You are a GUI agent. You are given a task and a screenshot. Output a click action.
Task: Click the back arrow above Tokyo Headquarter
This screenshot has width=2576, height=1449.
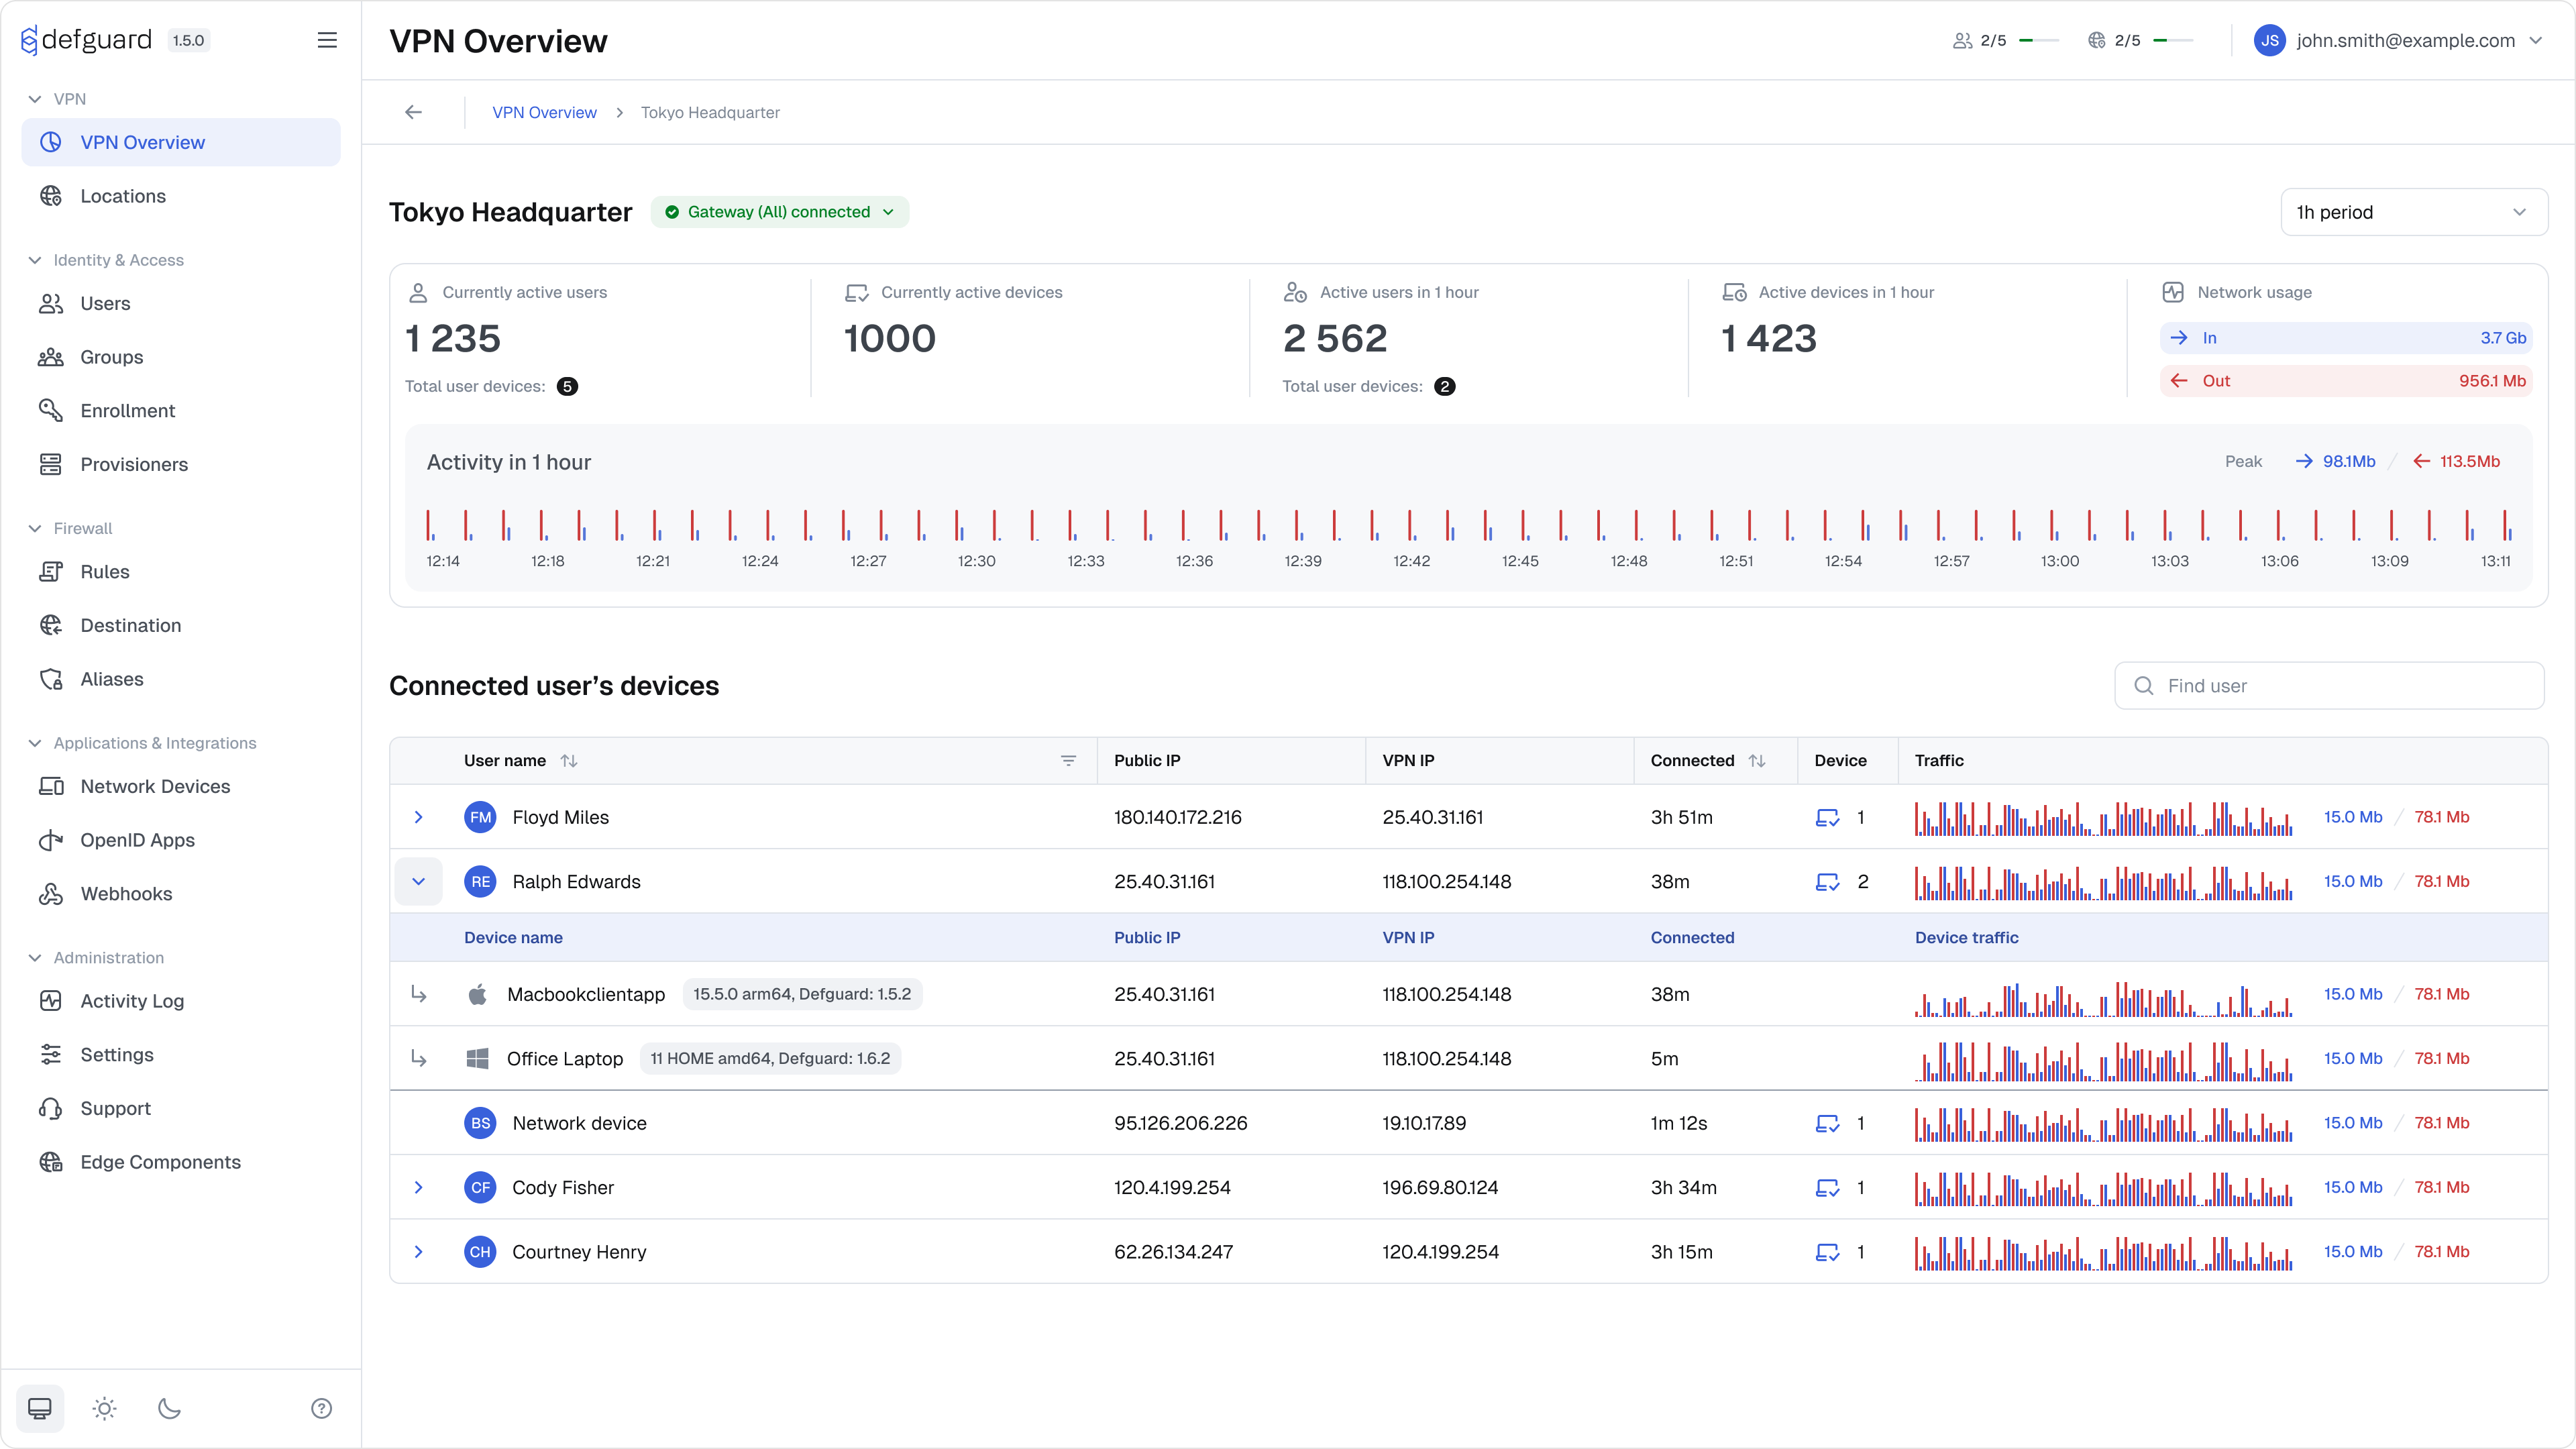413,111
